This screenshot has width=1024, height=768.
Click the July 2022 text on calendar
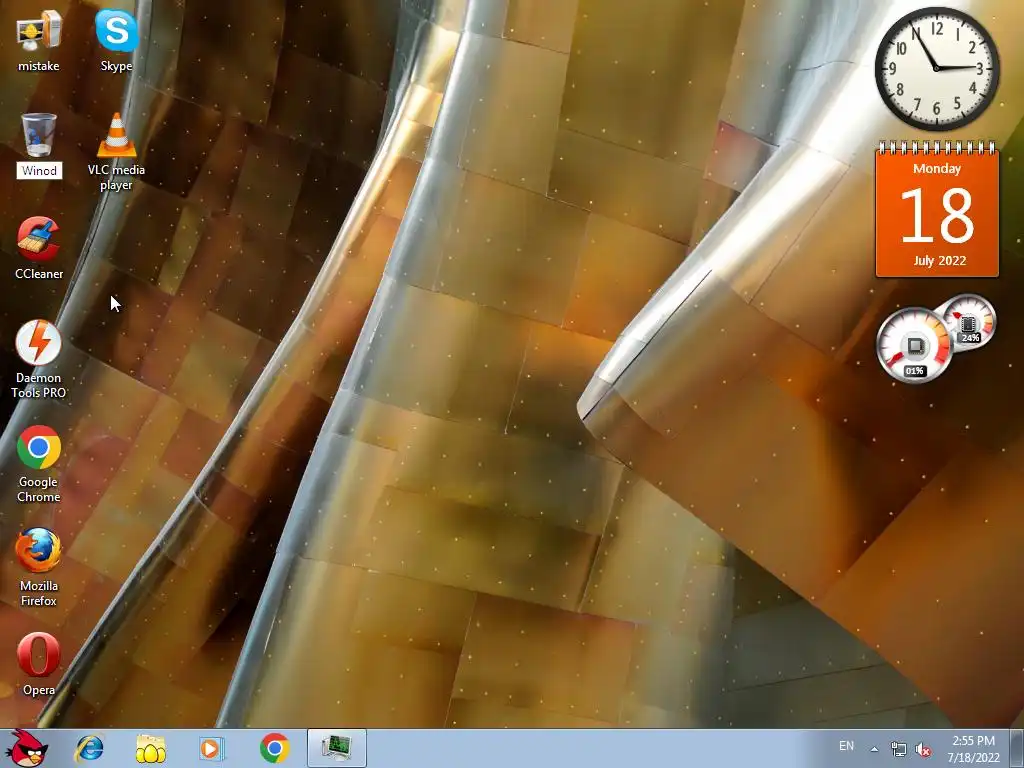point(940,260)
